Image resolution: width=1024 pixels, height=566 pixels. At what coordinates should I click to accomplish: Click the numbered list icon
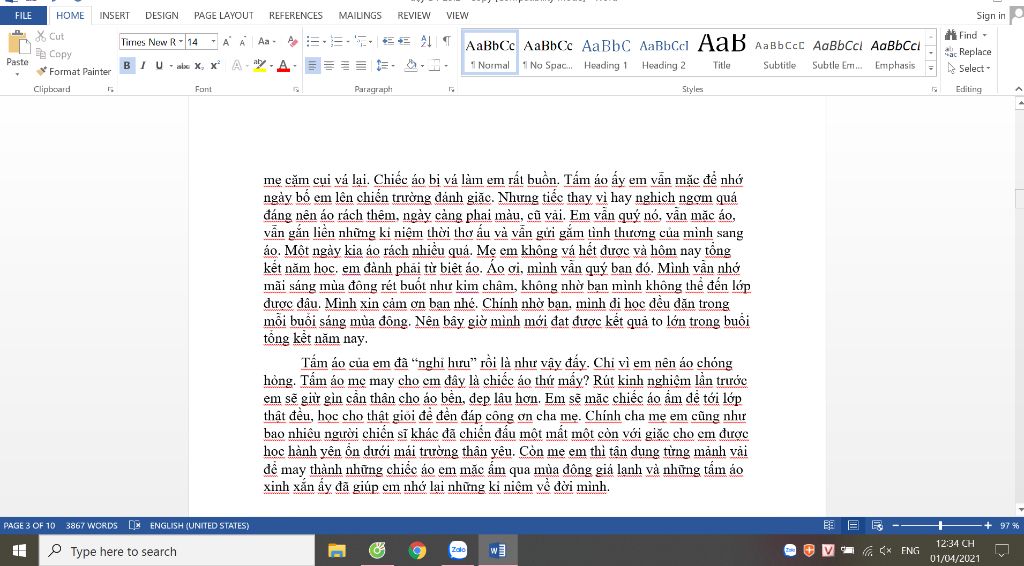pos(336,41)
